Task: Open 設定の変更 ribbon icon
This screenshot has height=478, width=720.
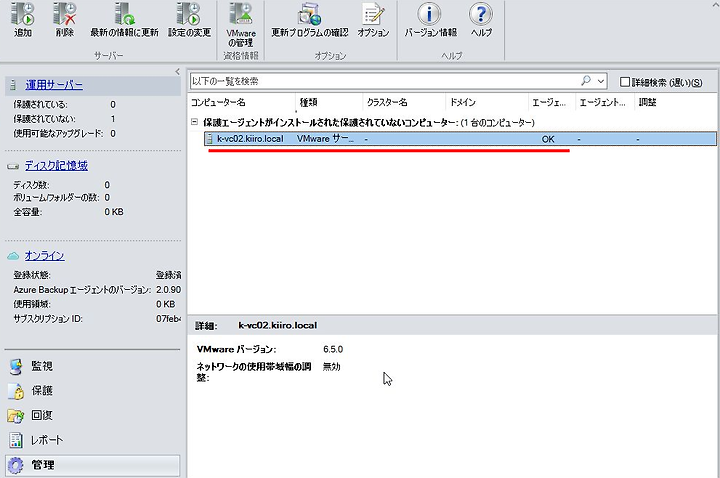Action: (189, 14)
